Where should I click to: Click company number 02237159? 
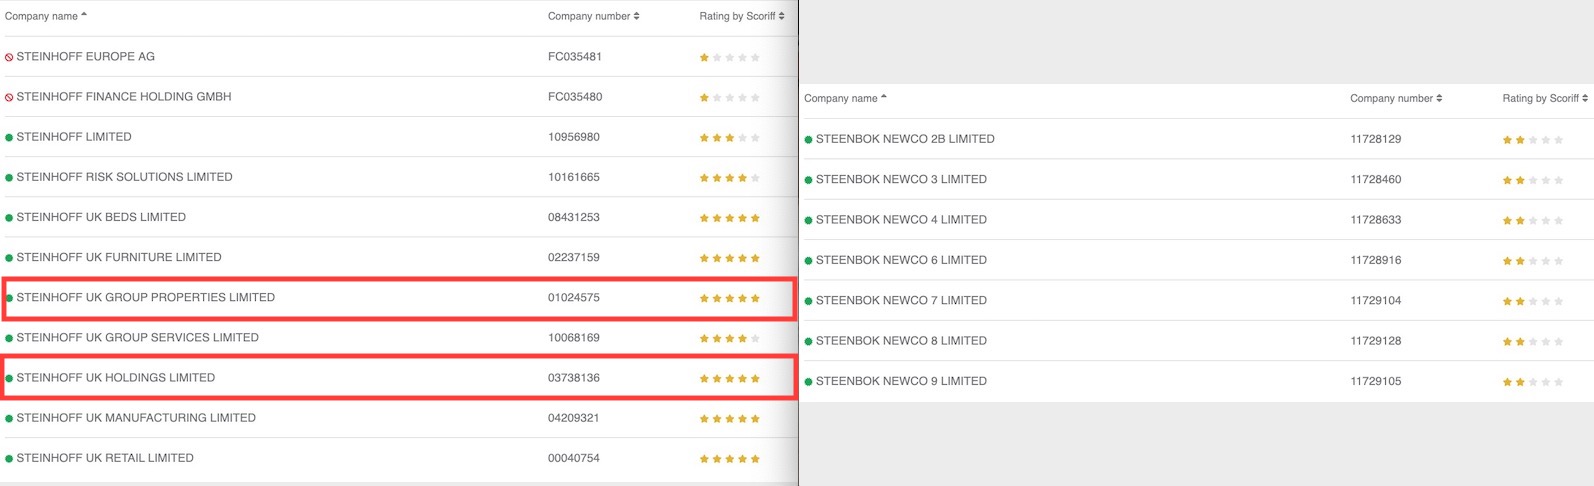click(x=574, y=257)
